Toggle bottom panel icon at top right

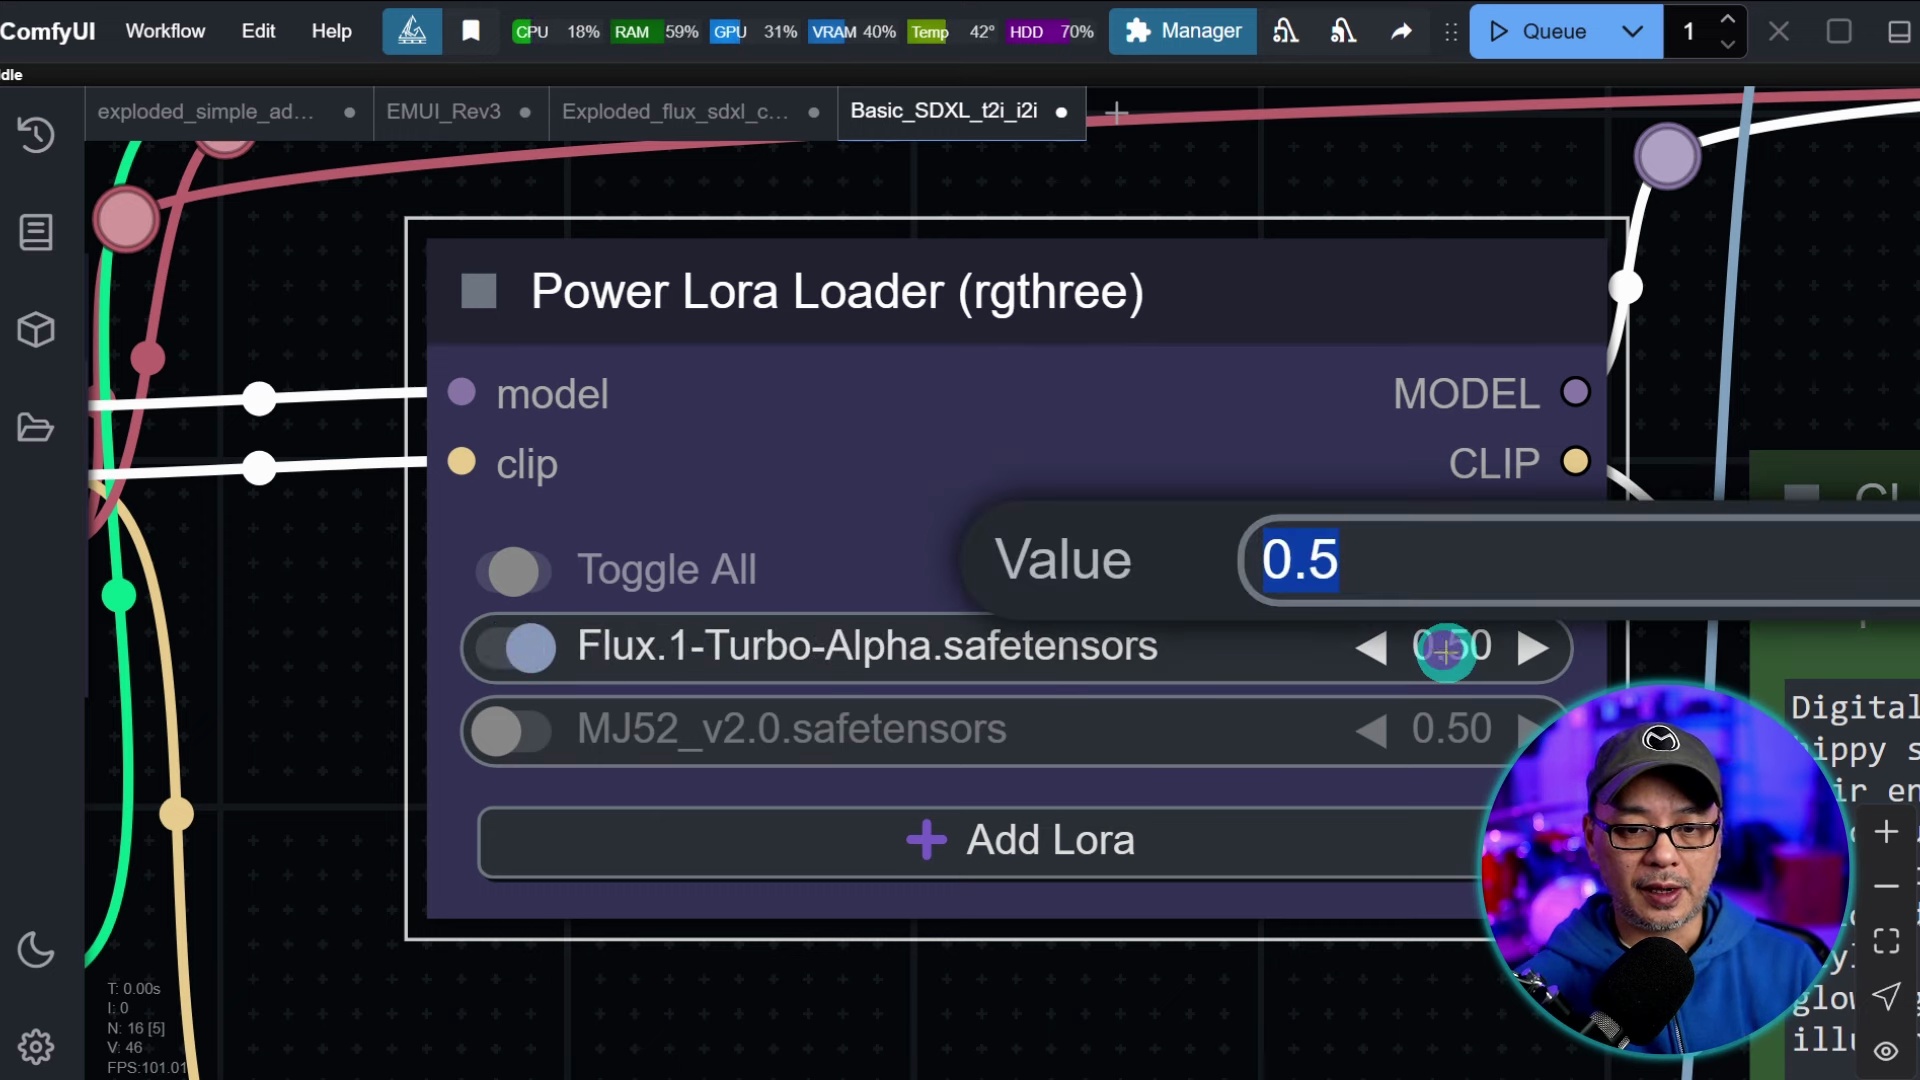click(1899, 31)
